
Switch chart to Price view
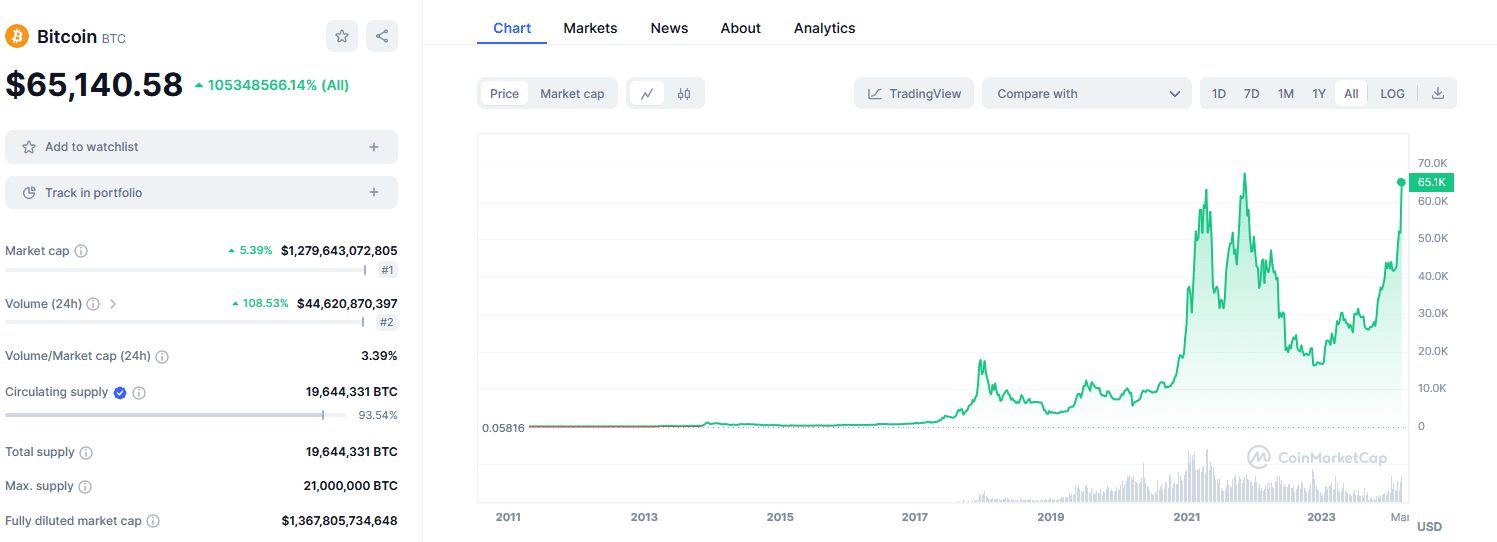click(504, 94)
